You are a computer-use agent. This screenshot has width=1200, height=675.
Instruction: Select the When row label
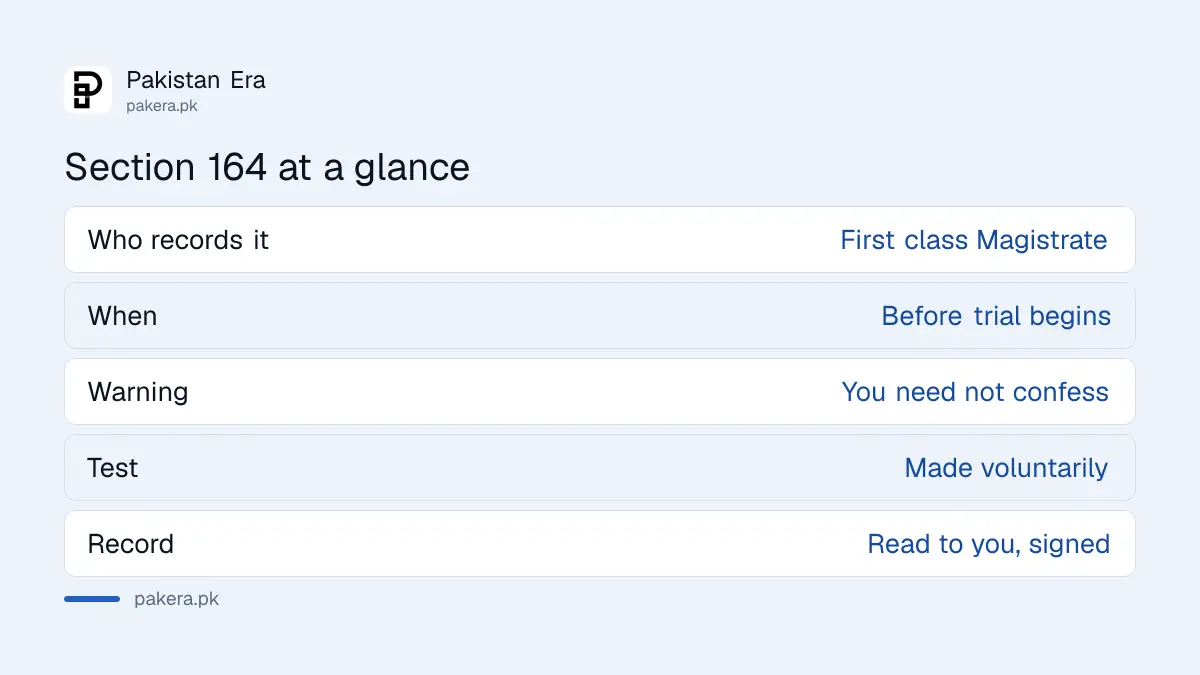tap(122, 316)
